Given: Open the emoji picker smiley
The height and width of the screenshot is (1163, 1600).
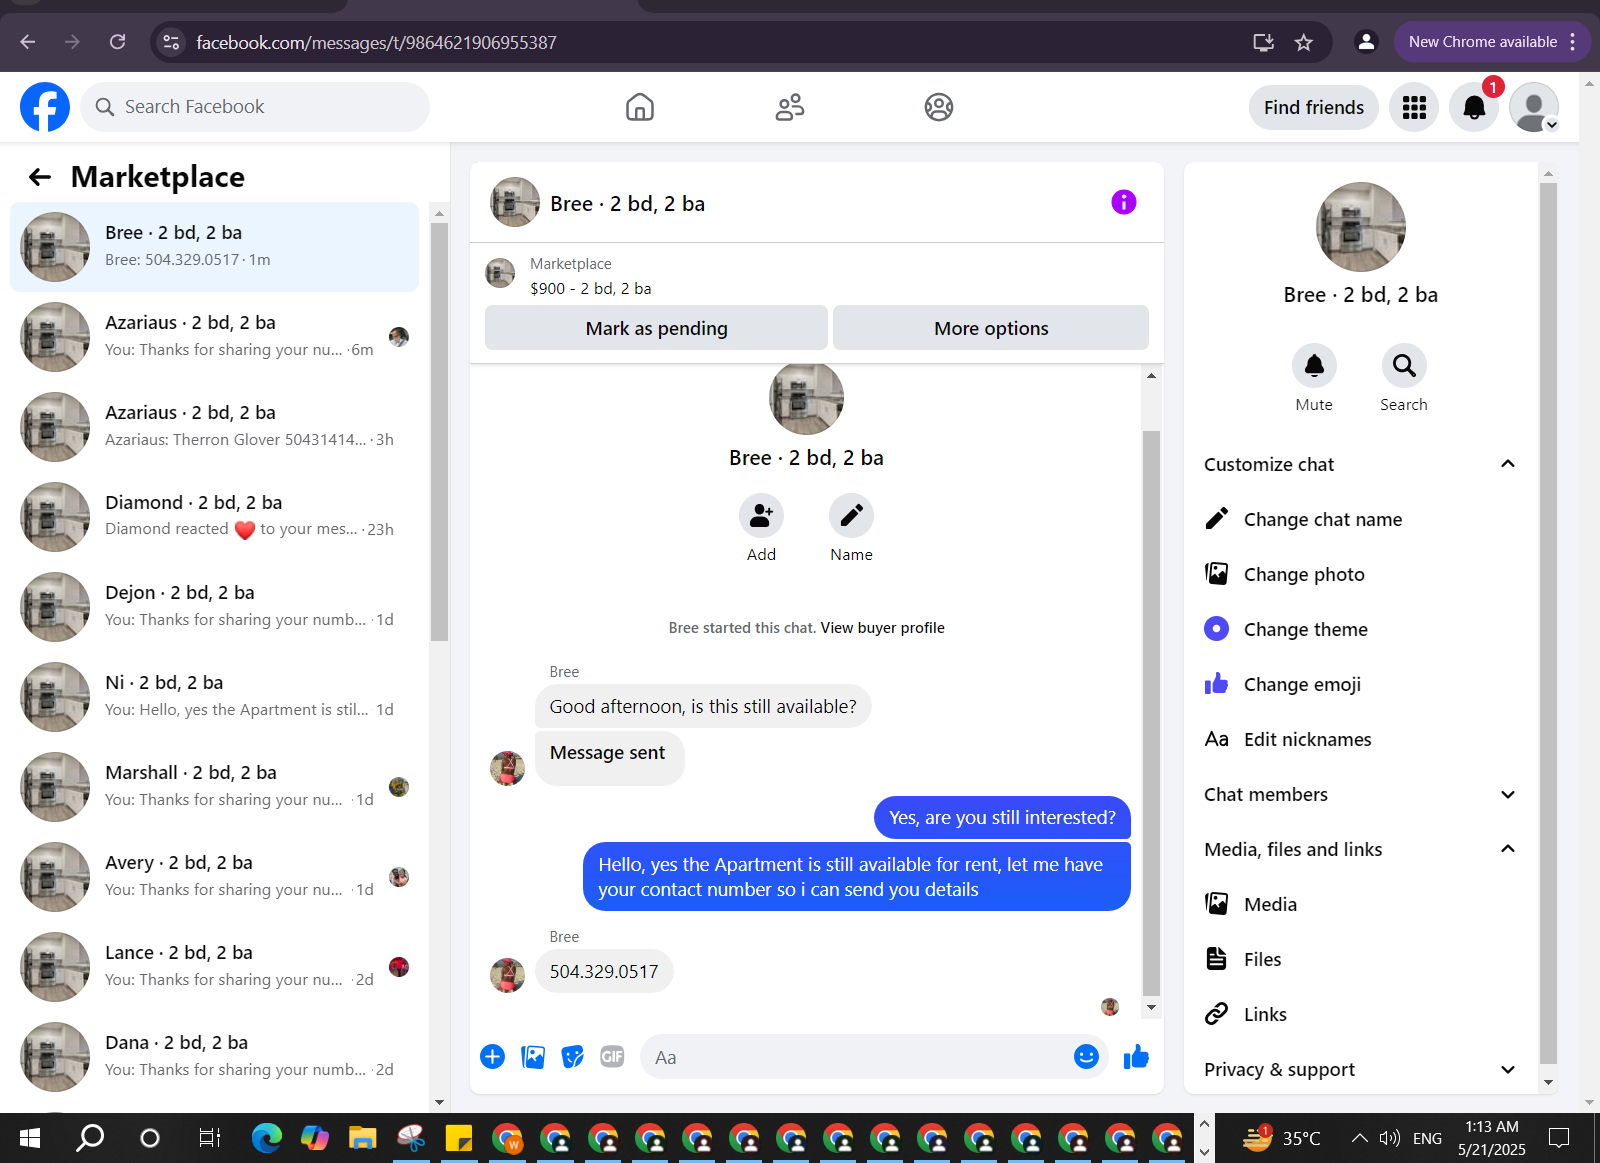Looking at the screenshot, I should coord(1086,1057).
